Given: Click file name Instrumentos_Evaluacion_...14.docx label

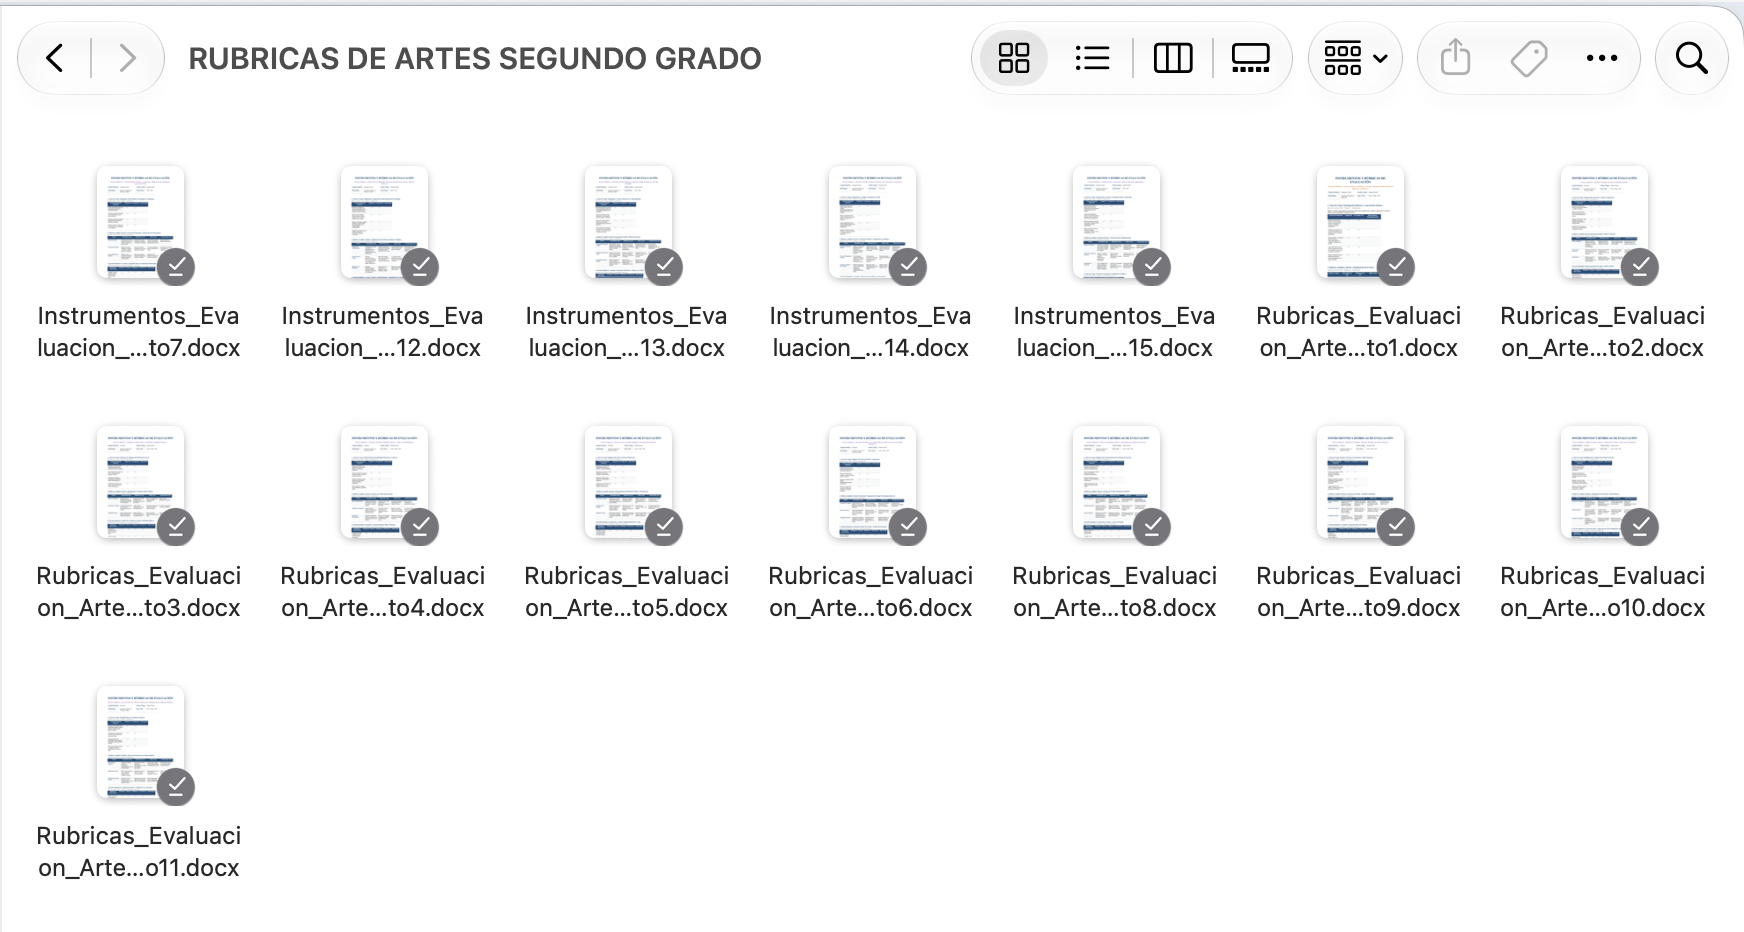Looking at the screenshot, I should point(871,332).
